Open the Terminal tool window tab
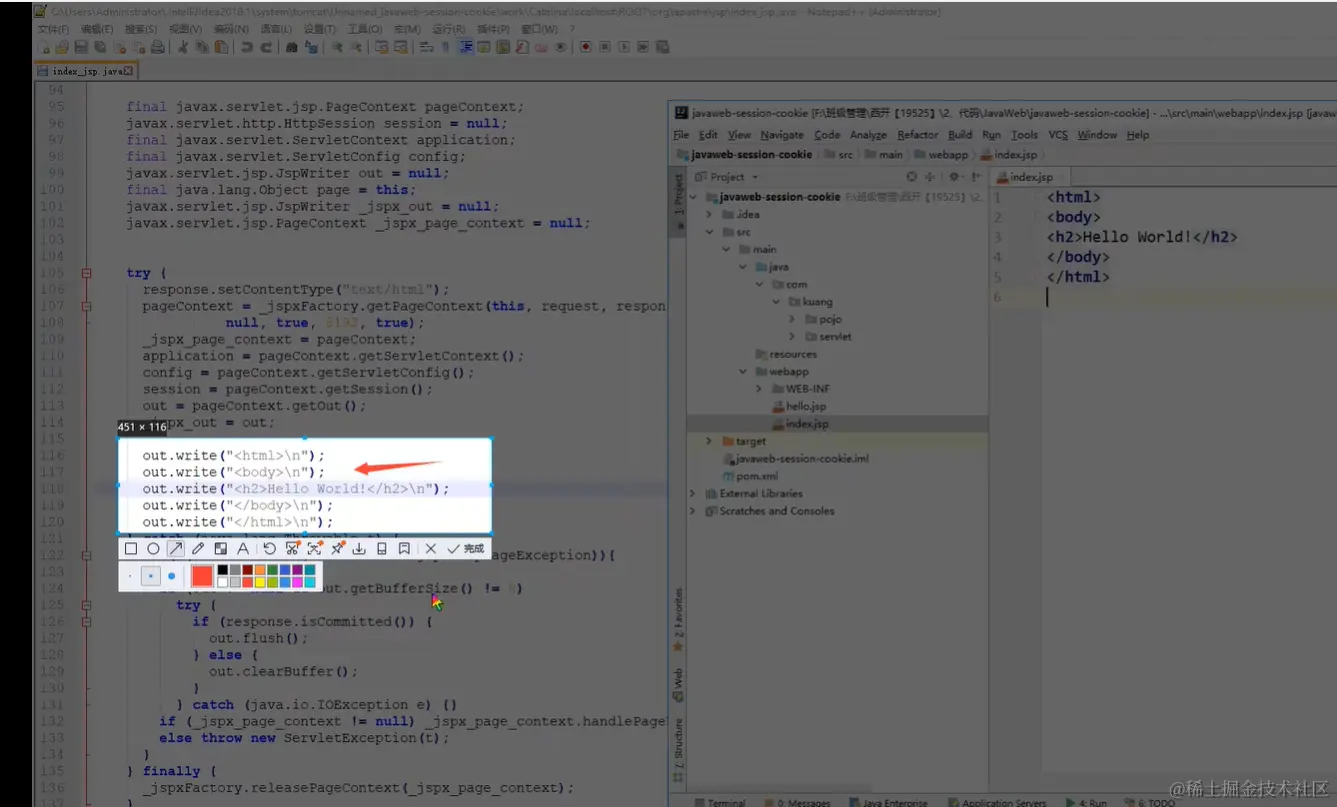1337x807 pixels. point(720,802)
